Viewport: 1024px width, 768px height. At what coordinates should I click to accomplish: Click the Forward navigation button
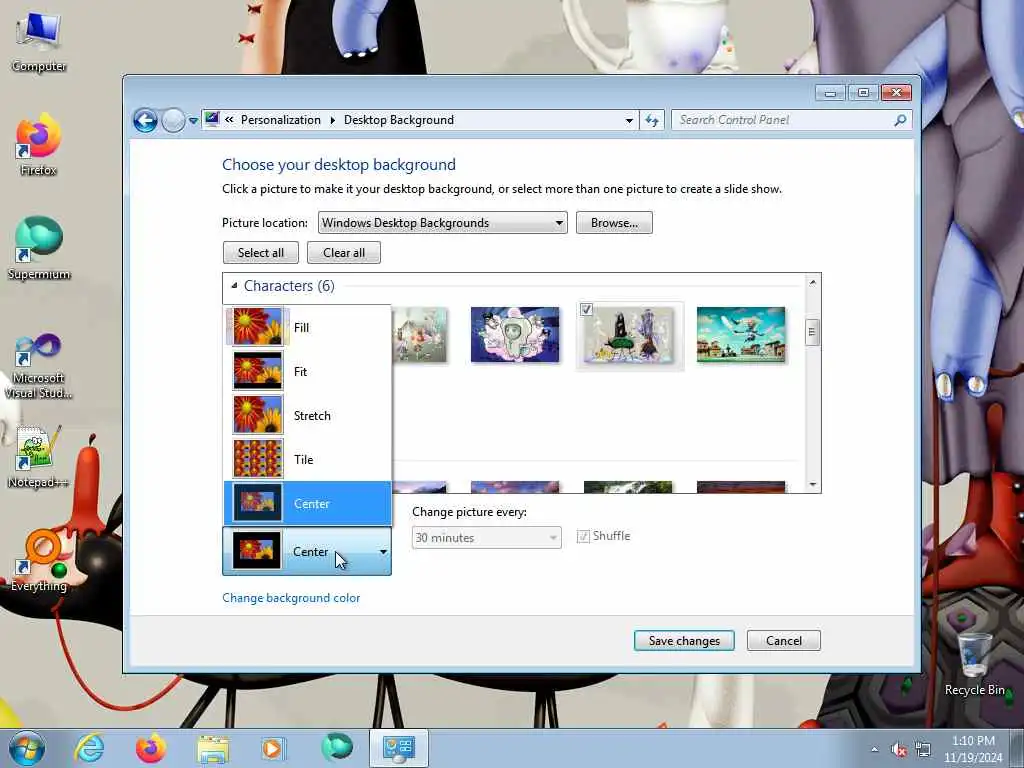173,120
